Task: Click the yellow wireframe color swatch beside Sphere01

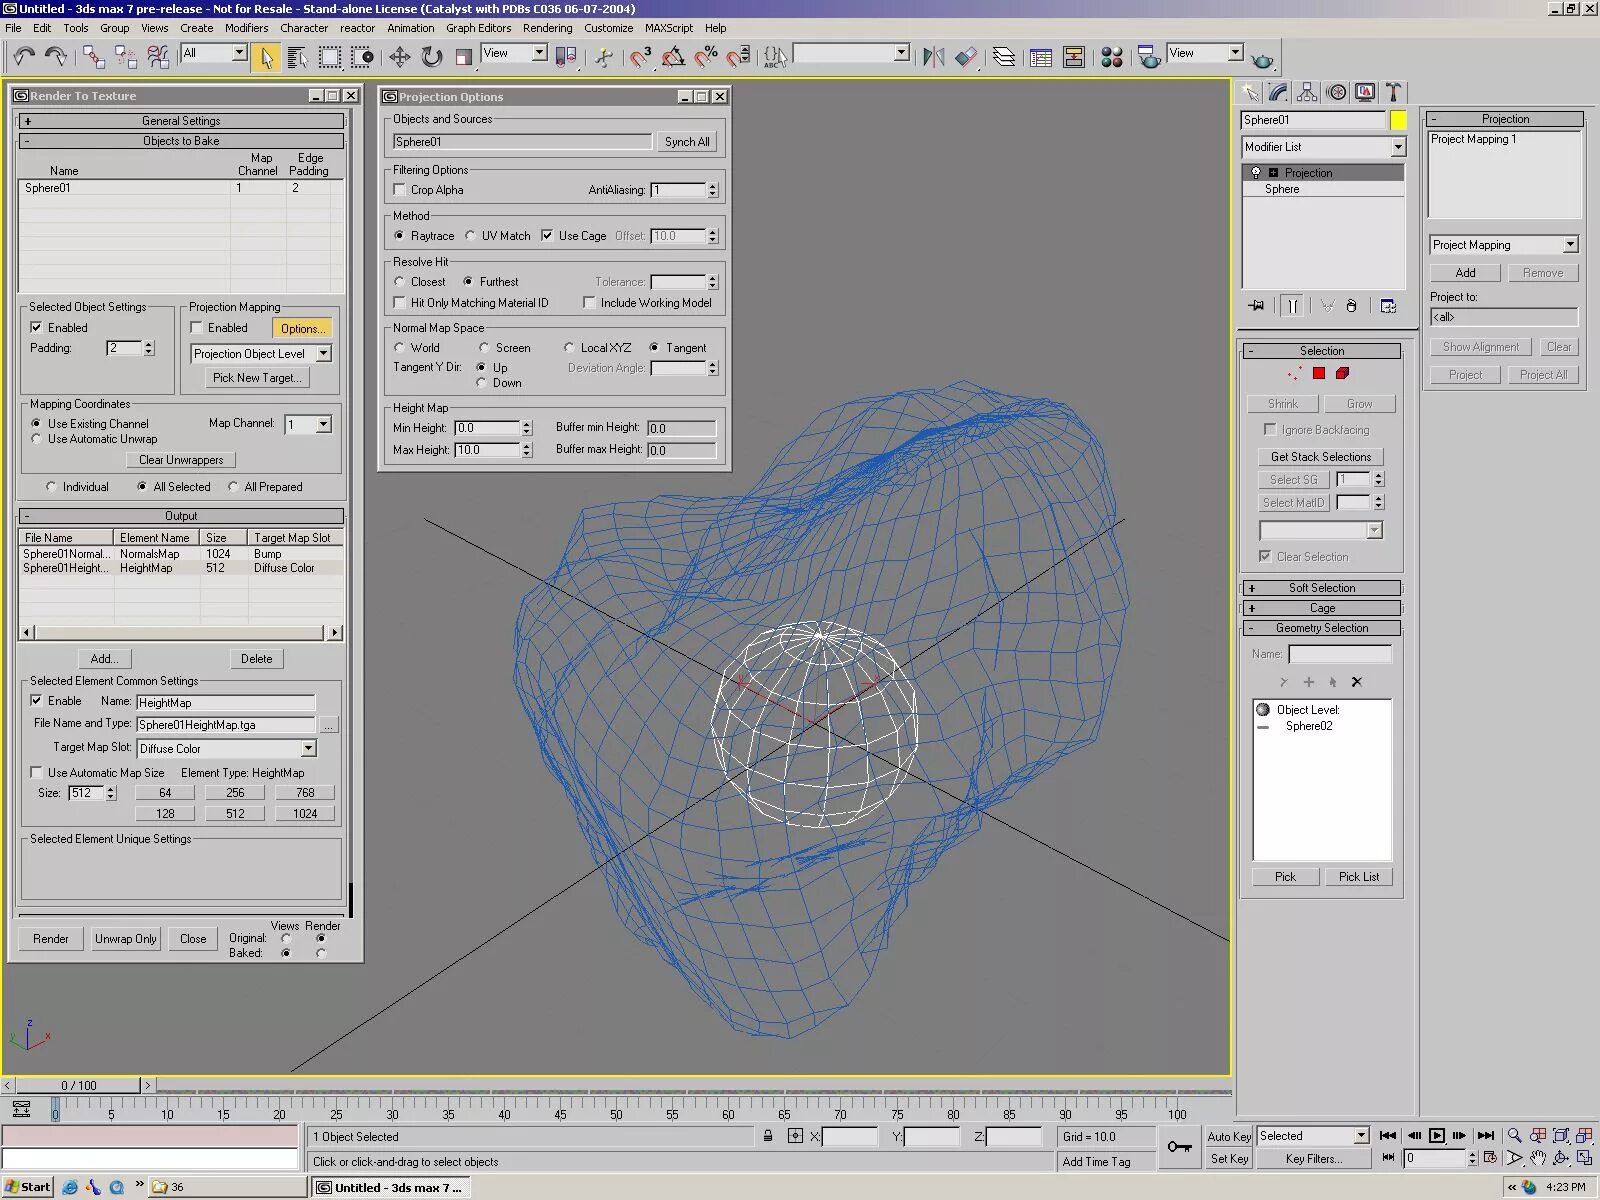Action: tap(1399, 119)
